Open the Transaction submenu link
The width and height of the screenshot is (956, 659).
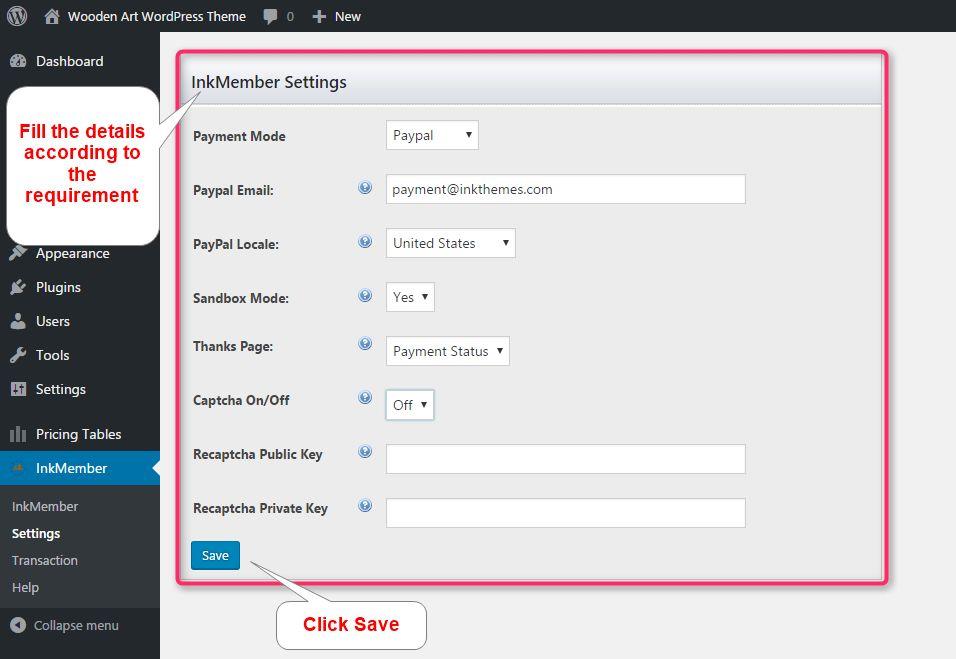[x=45, y=560]
